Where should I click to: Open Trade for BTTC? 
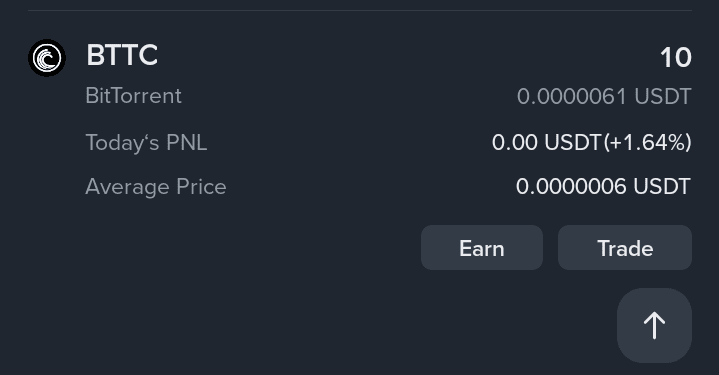625,248
